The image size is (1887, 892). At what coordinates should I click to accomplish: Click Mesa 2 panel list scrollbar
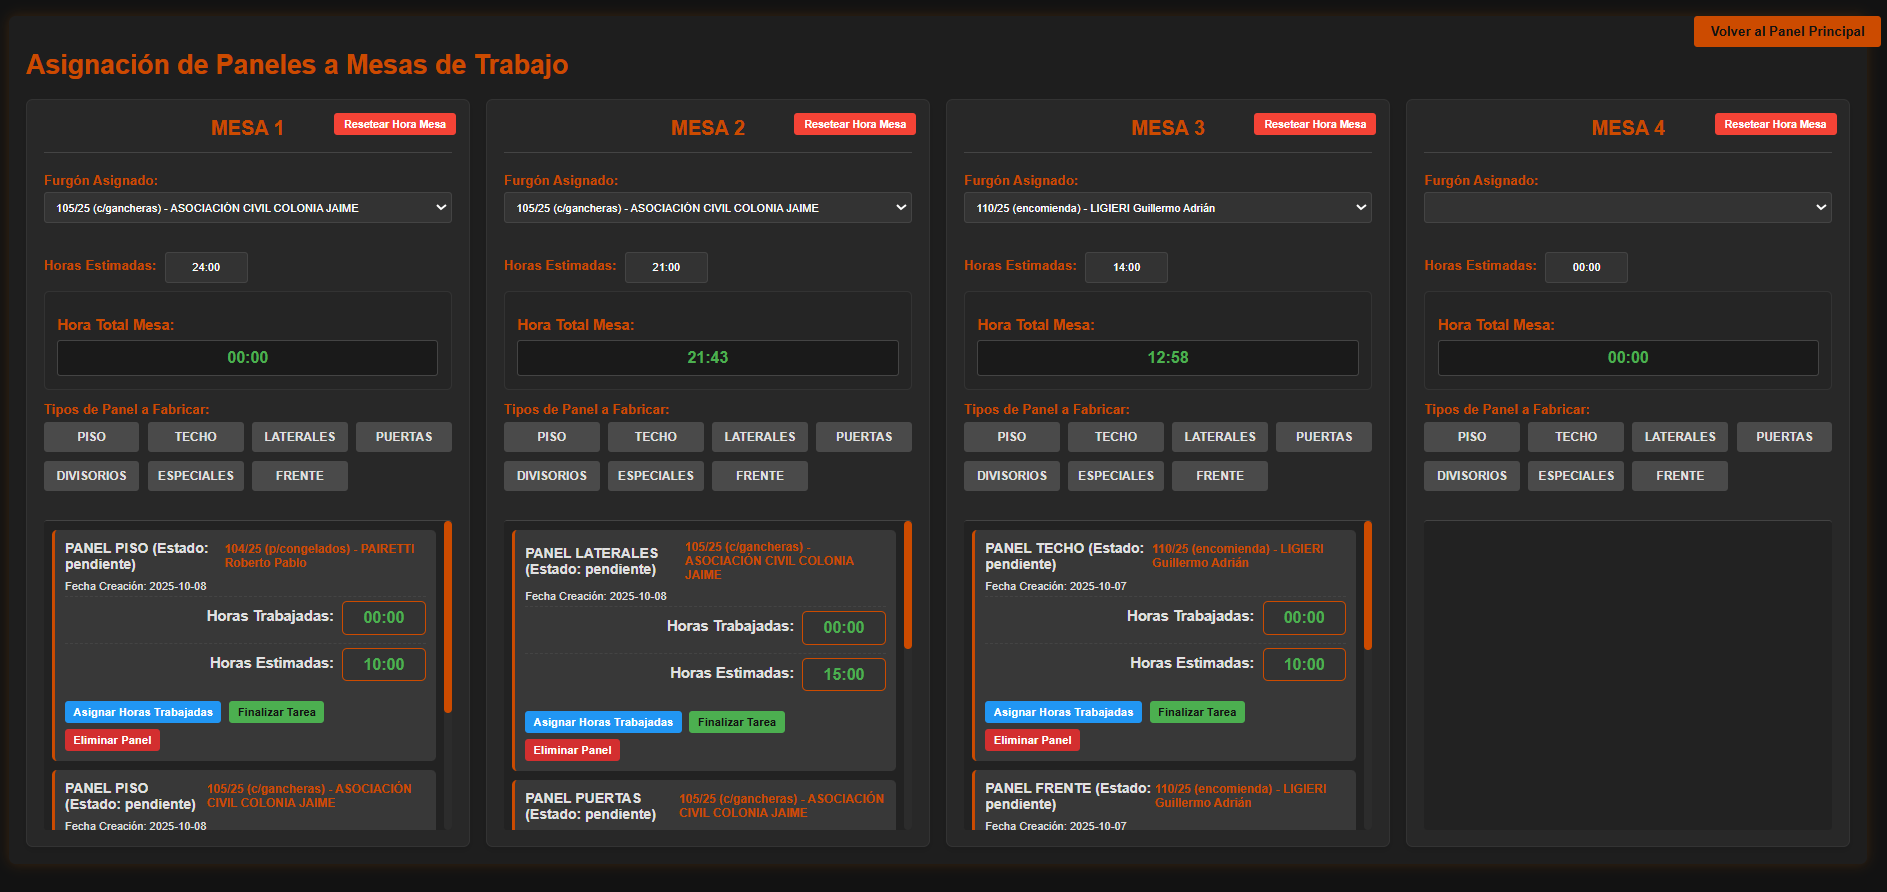pos(908,585)
